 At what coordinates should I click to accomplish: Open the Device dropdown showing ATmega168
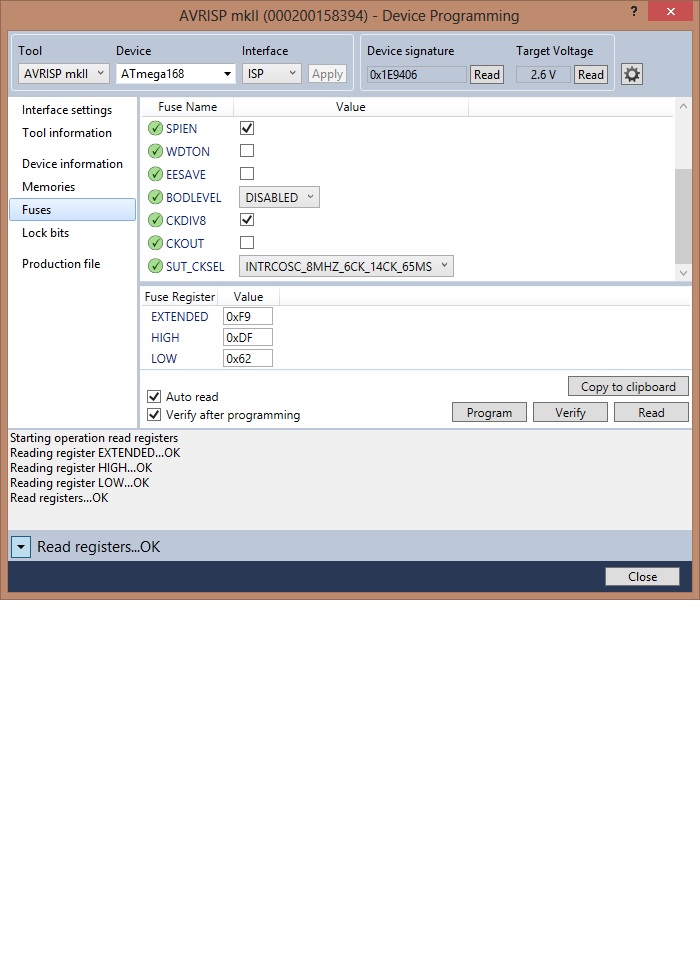tap(176, 74)
